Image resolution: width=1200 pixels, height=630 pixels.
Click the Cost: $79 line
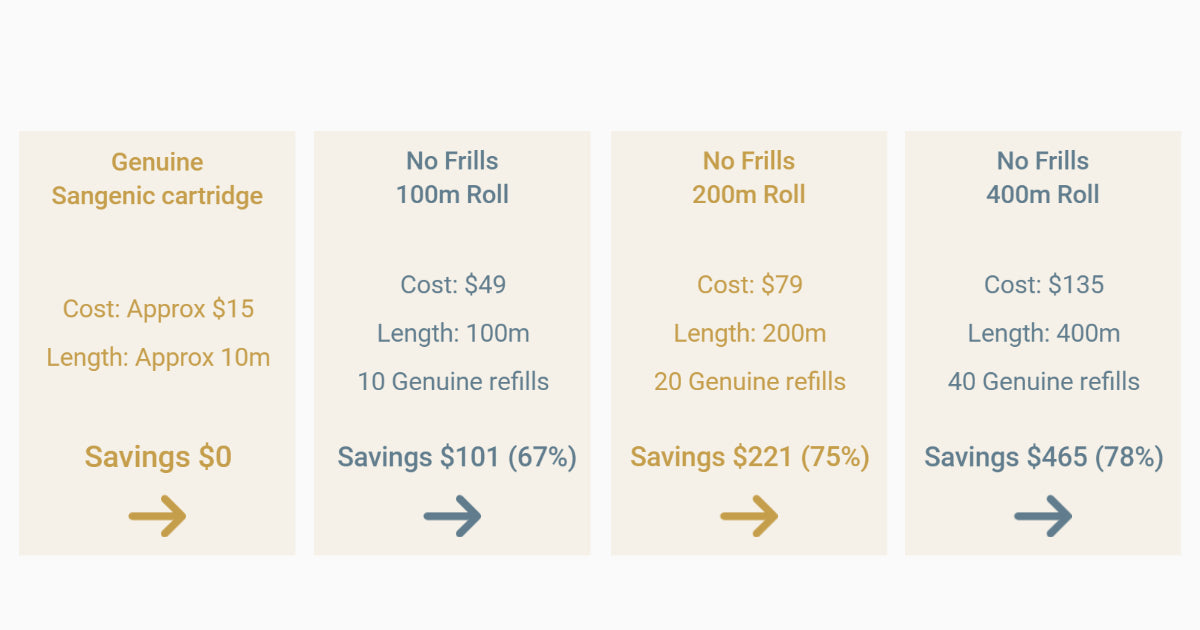point(750,285)
